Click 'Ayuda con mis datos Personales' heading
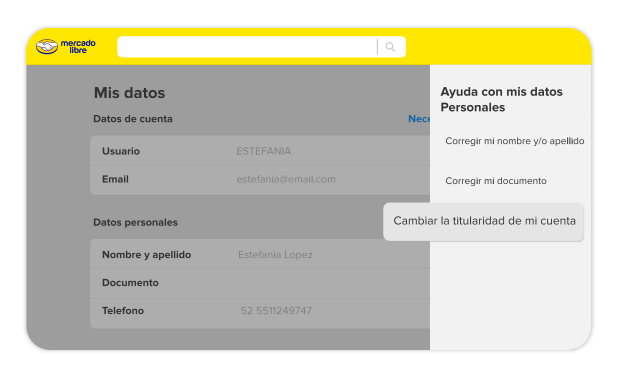Image resolution: width=618 pixels, height=378 pixels. [x=501, y=99]
